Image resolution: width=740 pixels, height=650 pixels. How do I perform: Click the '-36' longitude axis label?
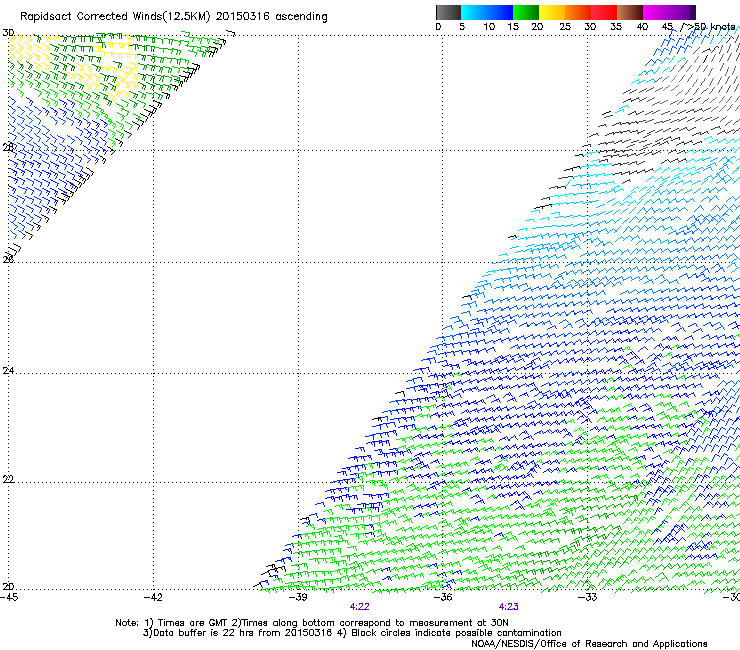443,597
